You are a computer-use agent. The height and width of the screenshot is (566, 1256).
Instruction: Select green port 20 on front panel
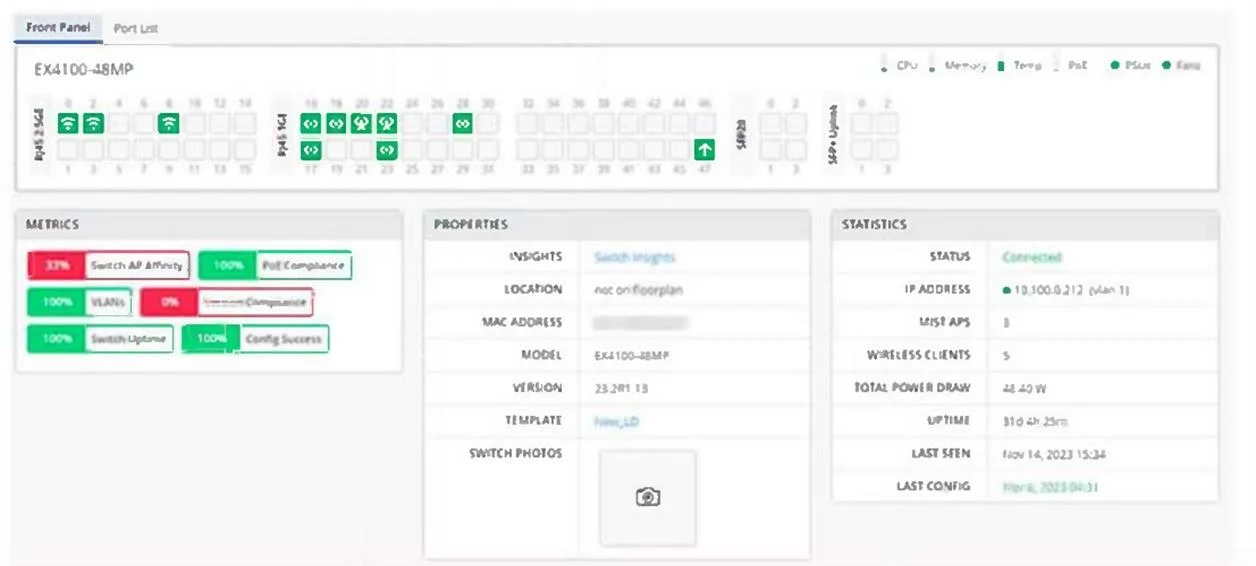coord(362,124)
